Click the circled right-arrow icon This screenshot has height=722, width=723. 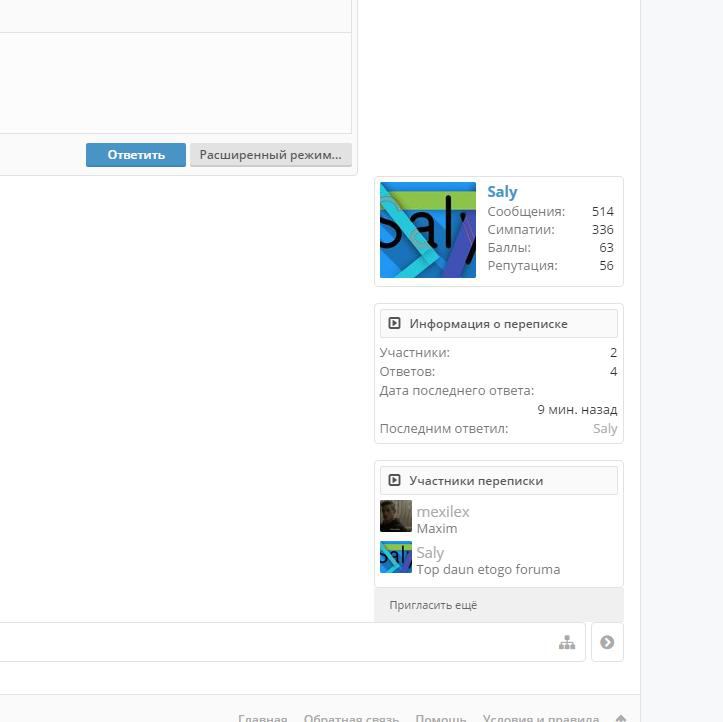point(607,642)
